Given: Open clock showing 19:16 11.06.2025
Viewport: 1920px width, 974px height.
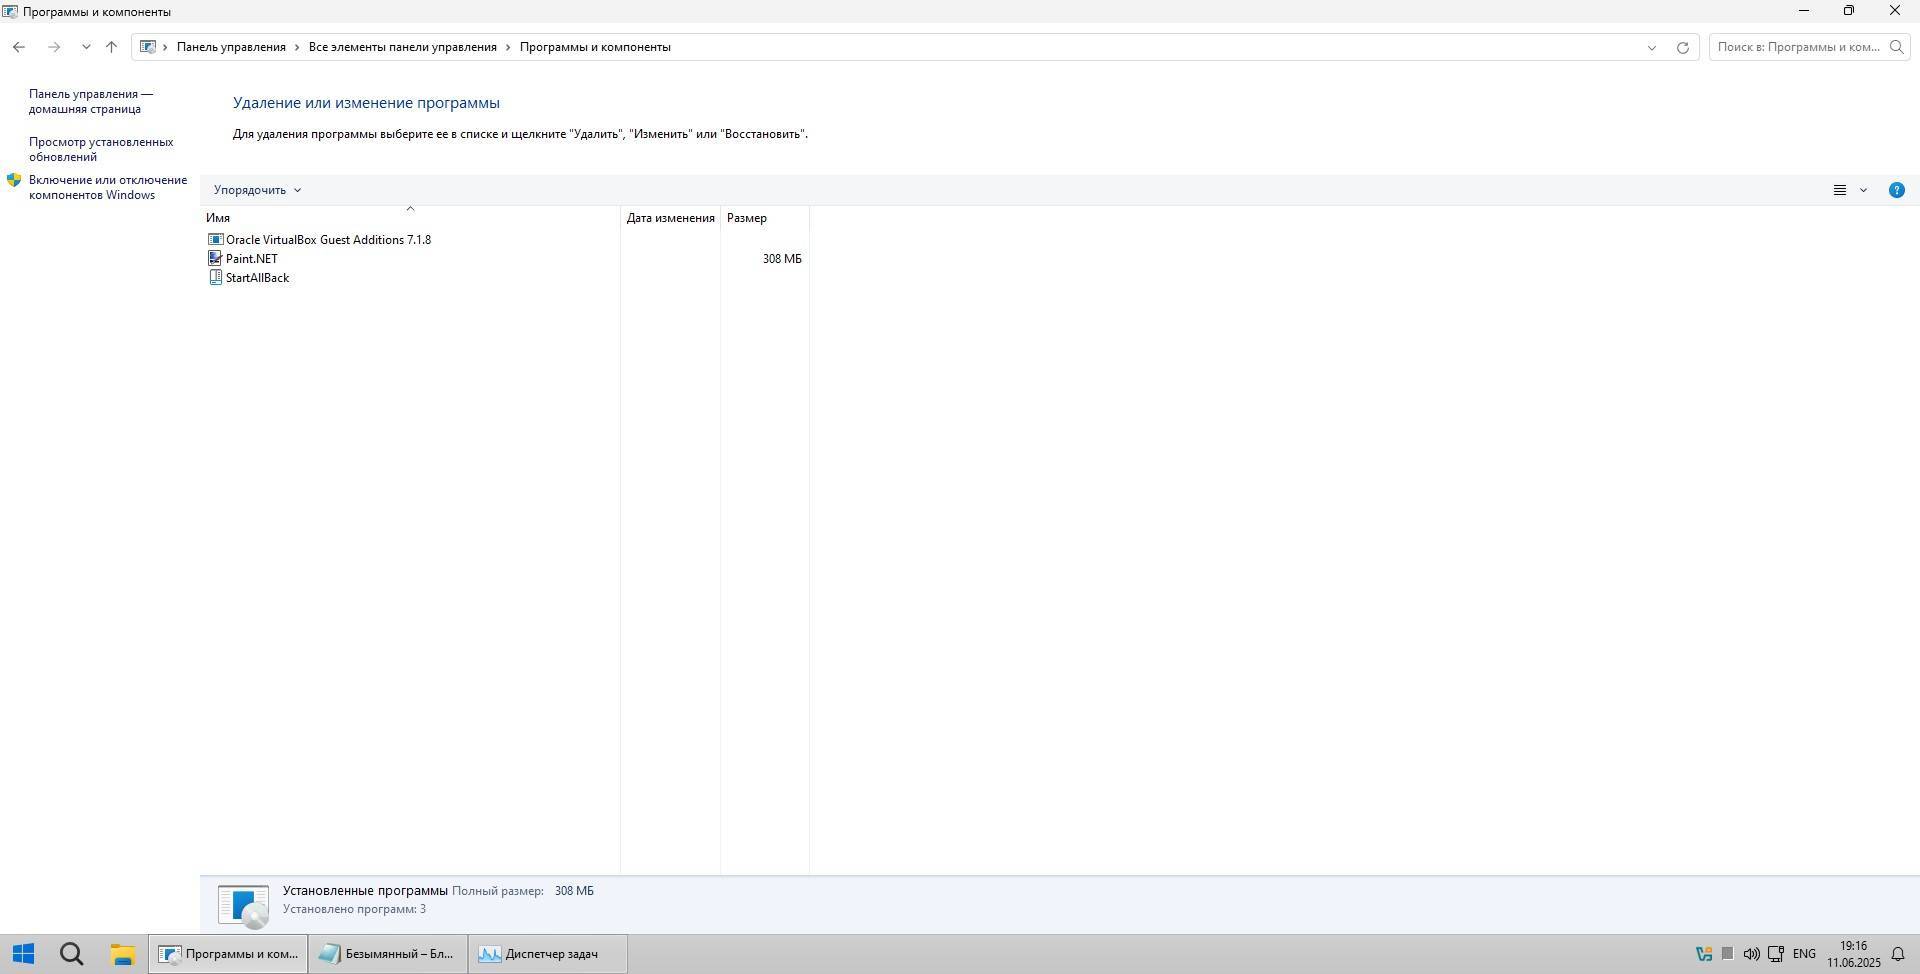Looking at the screenshot, I should [x=1854, y=954].
